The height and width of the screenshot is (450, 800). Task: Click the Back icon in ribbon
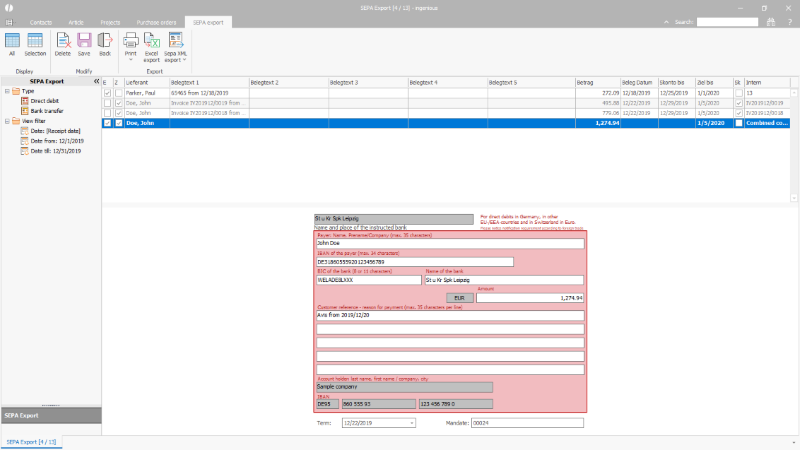(x=104, y=44)
